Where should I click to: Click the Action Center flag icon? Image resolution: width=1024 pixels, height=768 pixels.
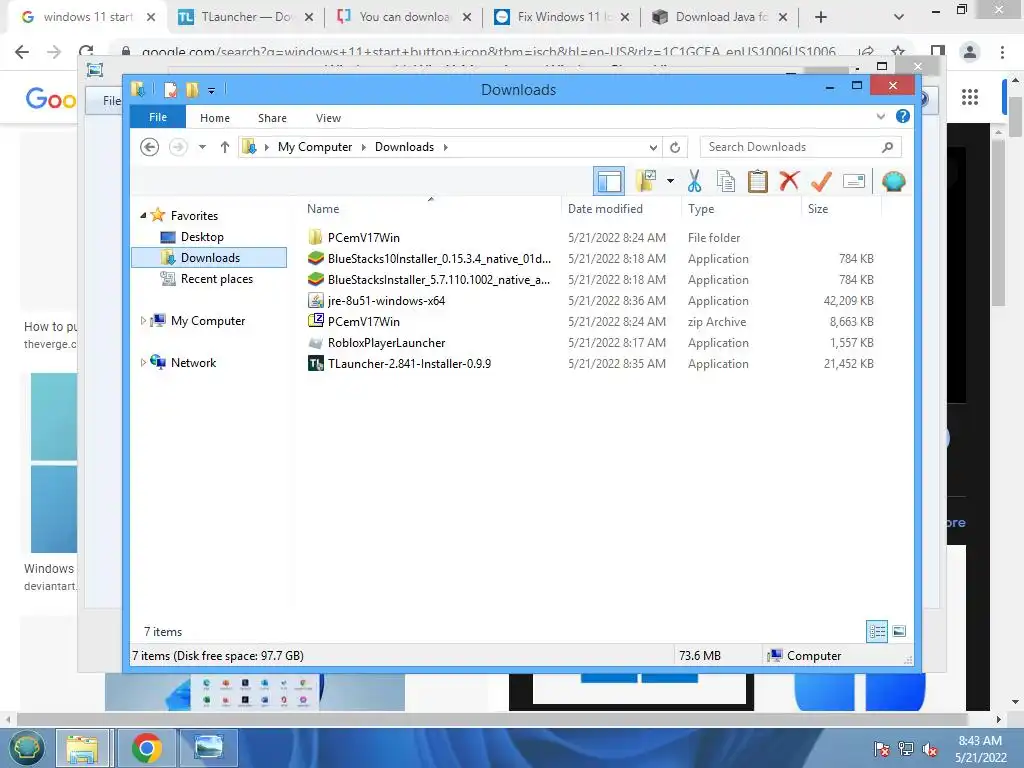click(x=881, y=749)
